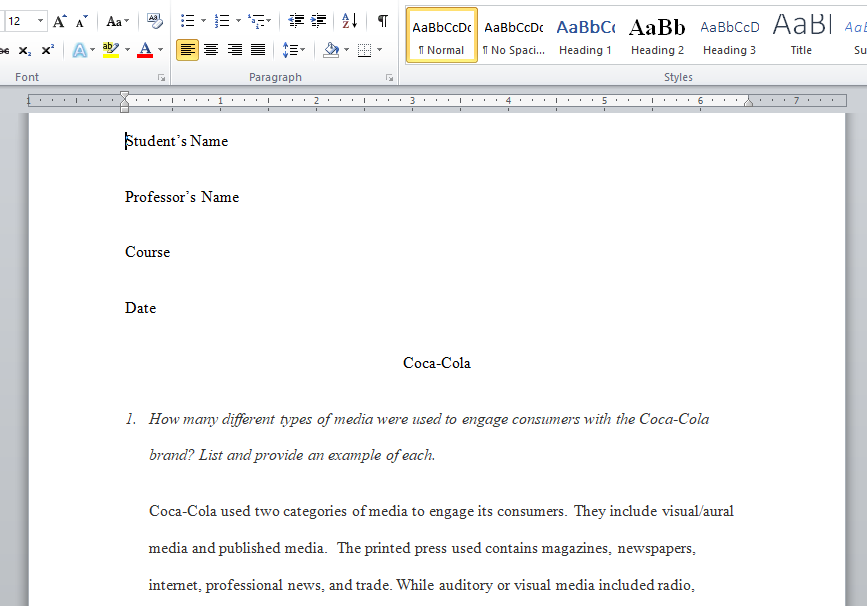This screenshot has width=867, height=606.
Task: Open the Font dialog box launcher
Action: pyautogui.click(x=161, y=78)
